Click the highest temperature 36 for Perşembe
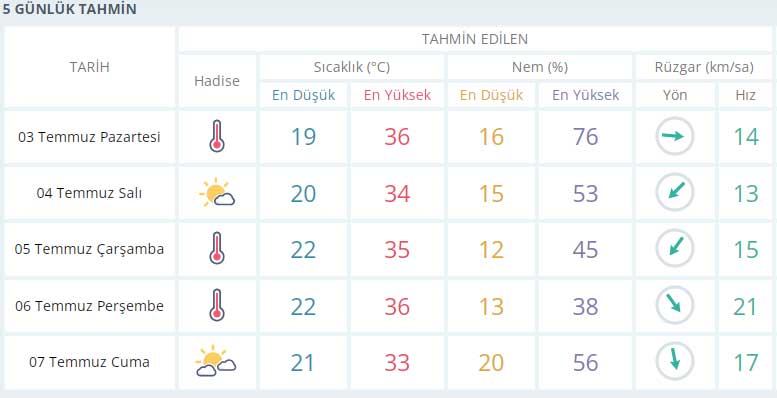The width and height of the screenshot is (777, 398). 397,306
